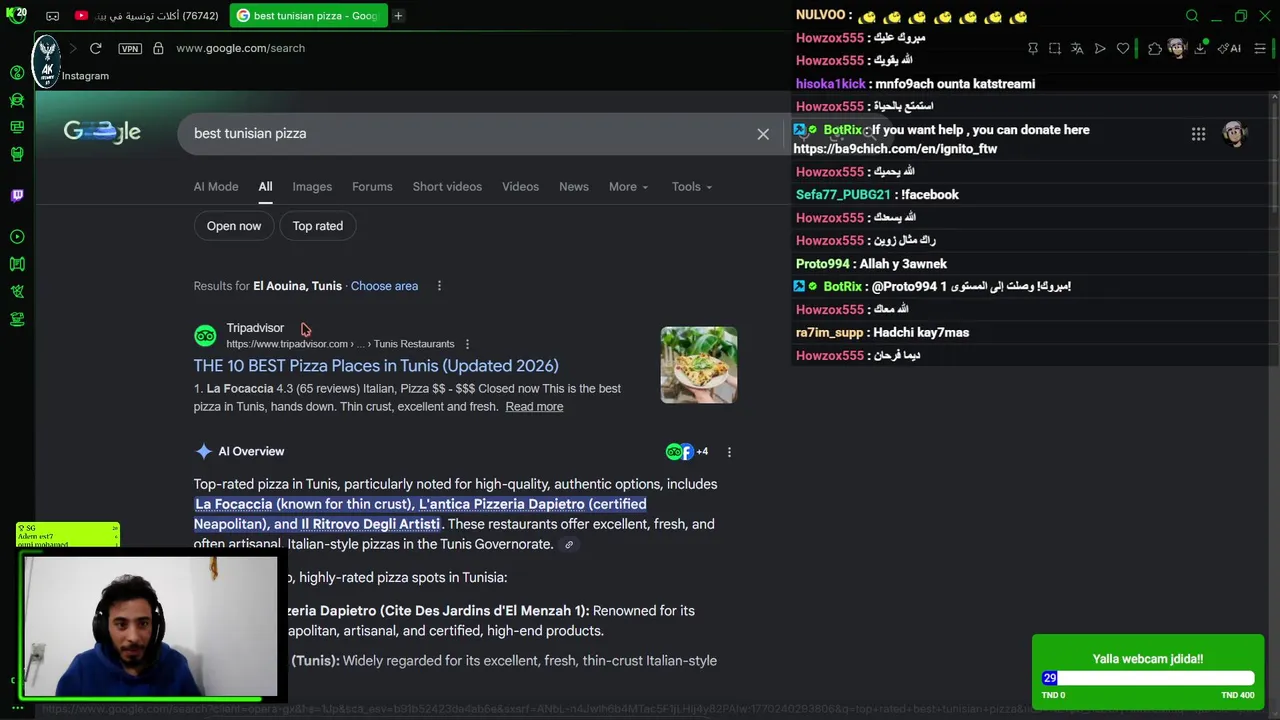
Task: Toggle the Open now filter chip
Action: click(234, 226)
